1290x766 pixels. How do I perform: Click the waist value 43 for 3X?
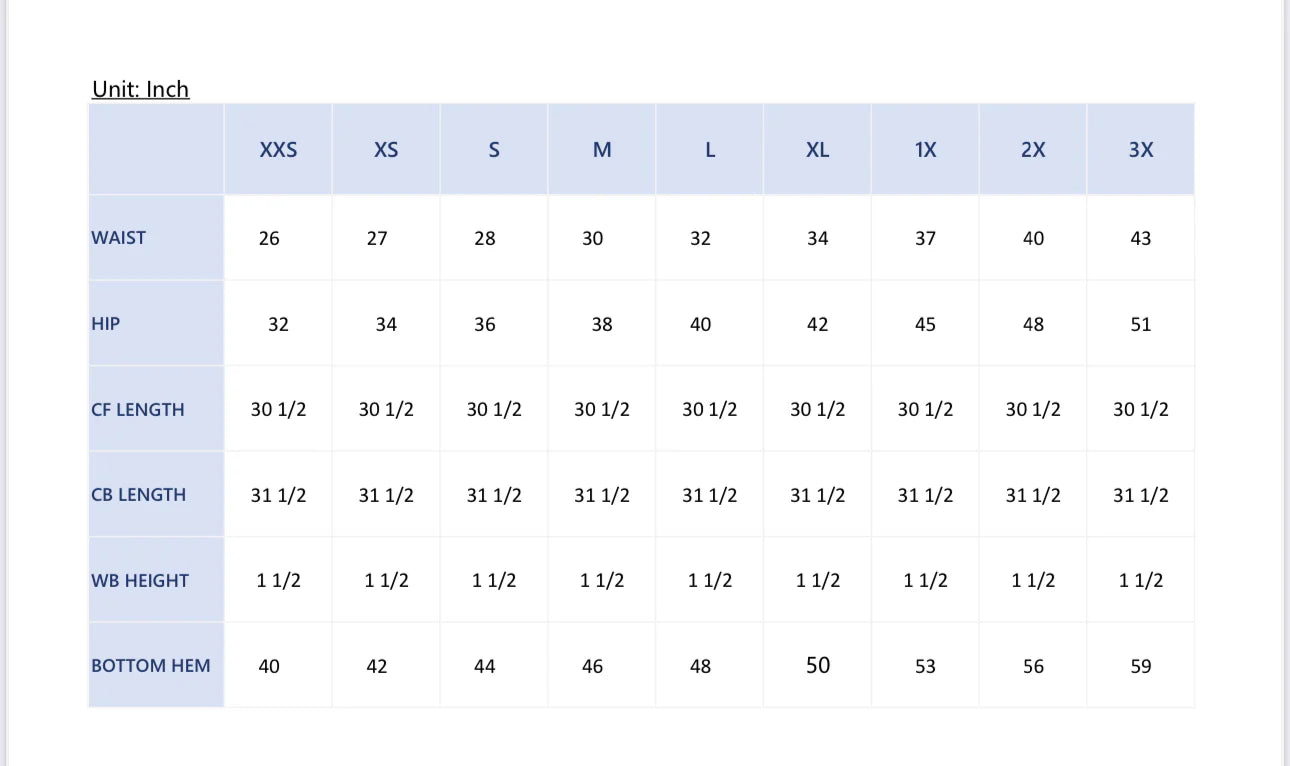1141,238
